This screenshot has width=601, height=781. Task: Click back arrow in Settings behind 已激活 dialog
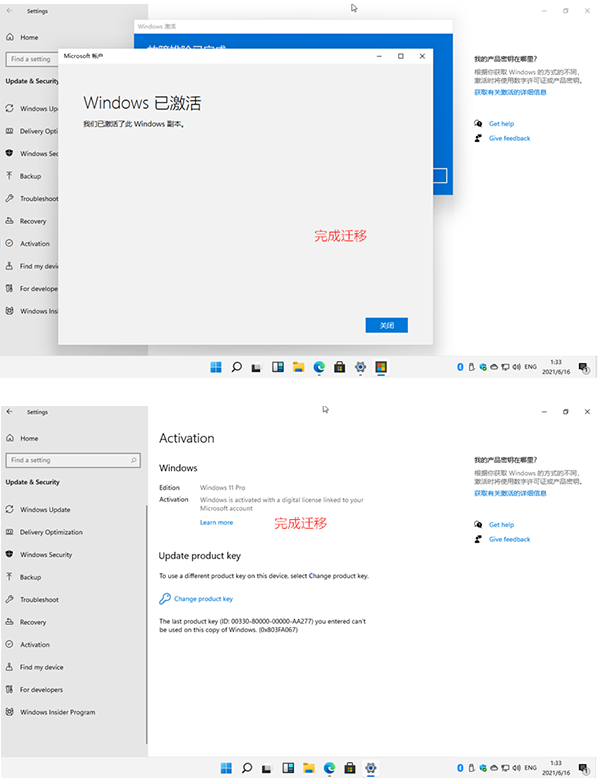pyautogui.click(x=9, y=10)
